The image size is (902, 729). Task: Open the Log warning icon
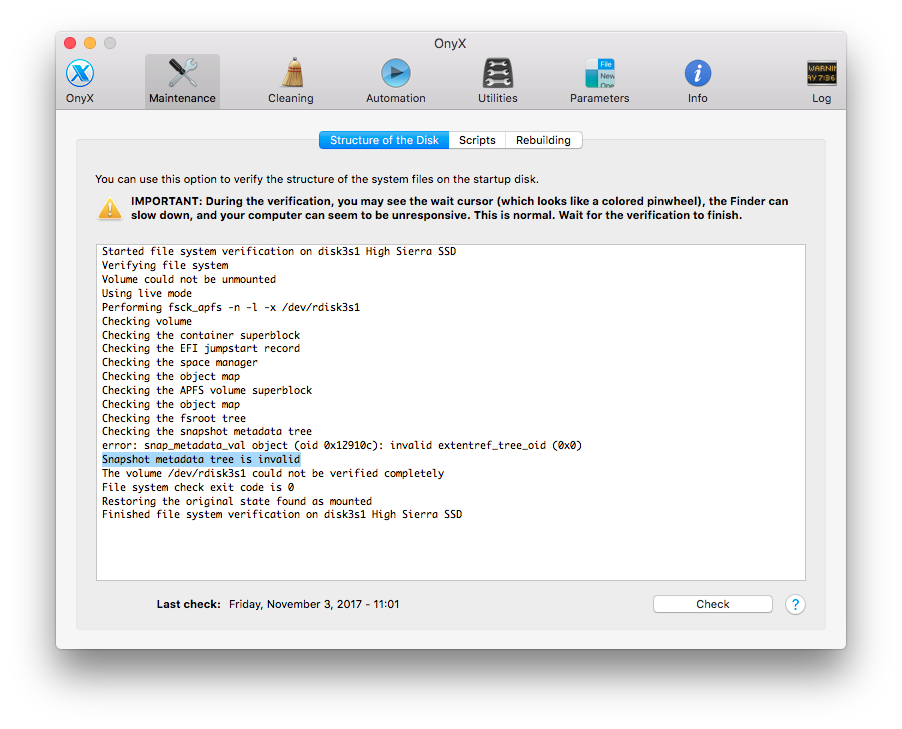pyautogui.click(x=821, y=74)
